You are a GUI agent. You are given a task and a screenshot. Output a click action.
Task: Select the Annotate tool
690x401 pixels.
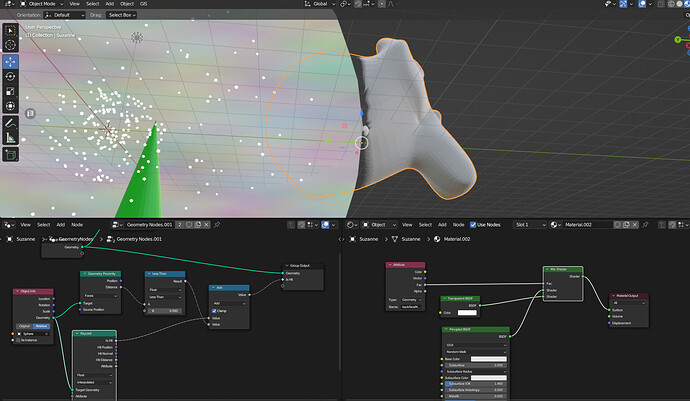pyautogui.click(x=10, y=123)
